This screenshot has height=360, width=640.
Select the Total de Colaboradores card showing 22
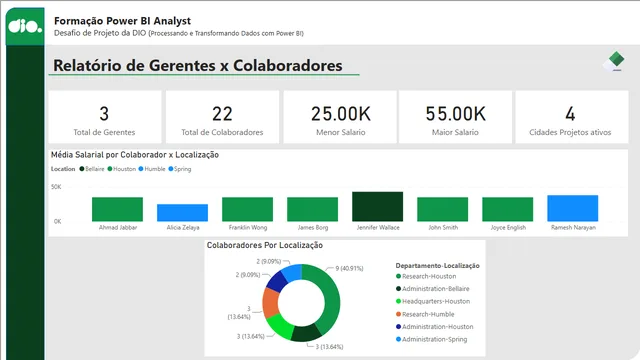coord(222,117)
